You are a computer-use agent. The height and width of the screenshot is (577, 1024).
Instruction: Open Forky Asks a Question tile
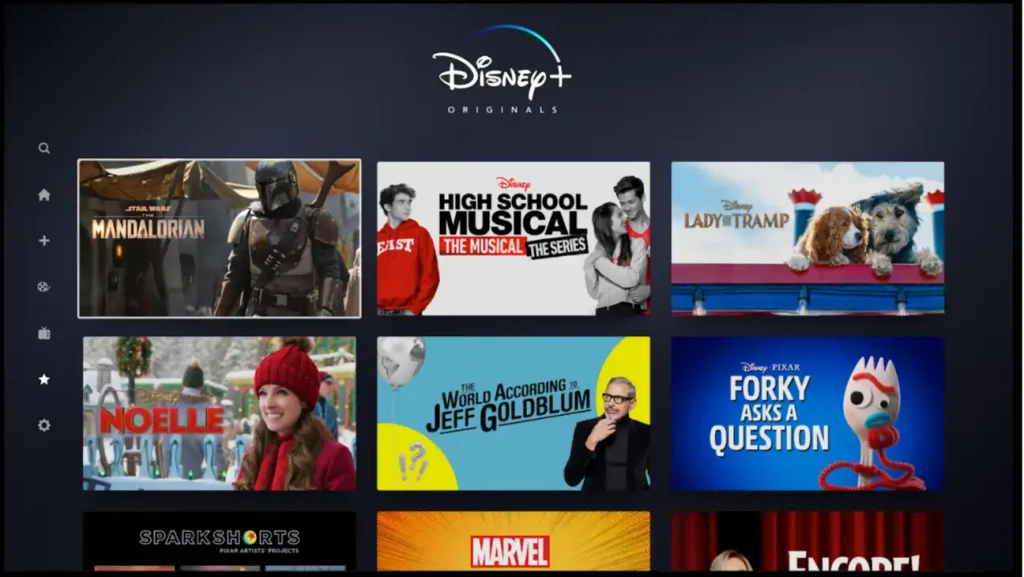pos(808,414)
